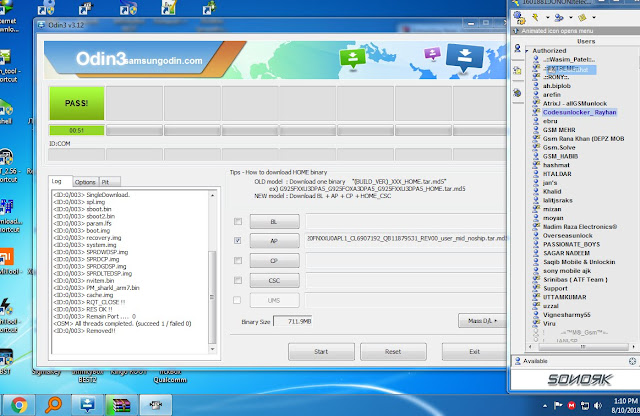Click the AP firmware file path field
Screen dimensions: 640x416
(x=406, y=240)
